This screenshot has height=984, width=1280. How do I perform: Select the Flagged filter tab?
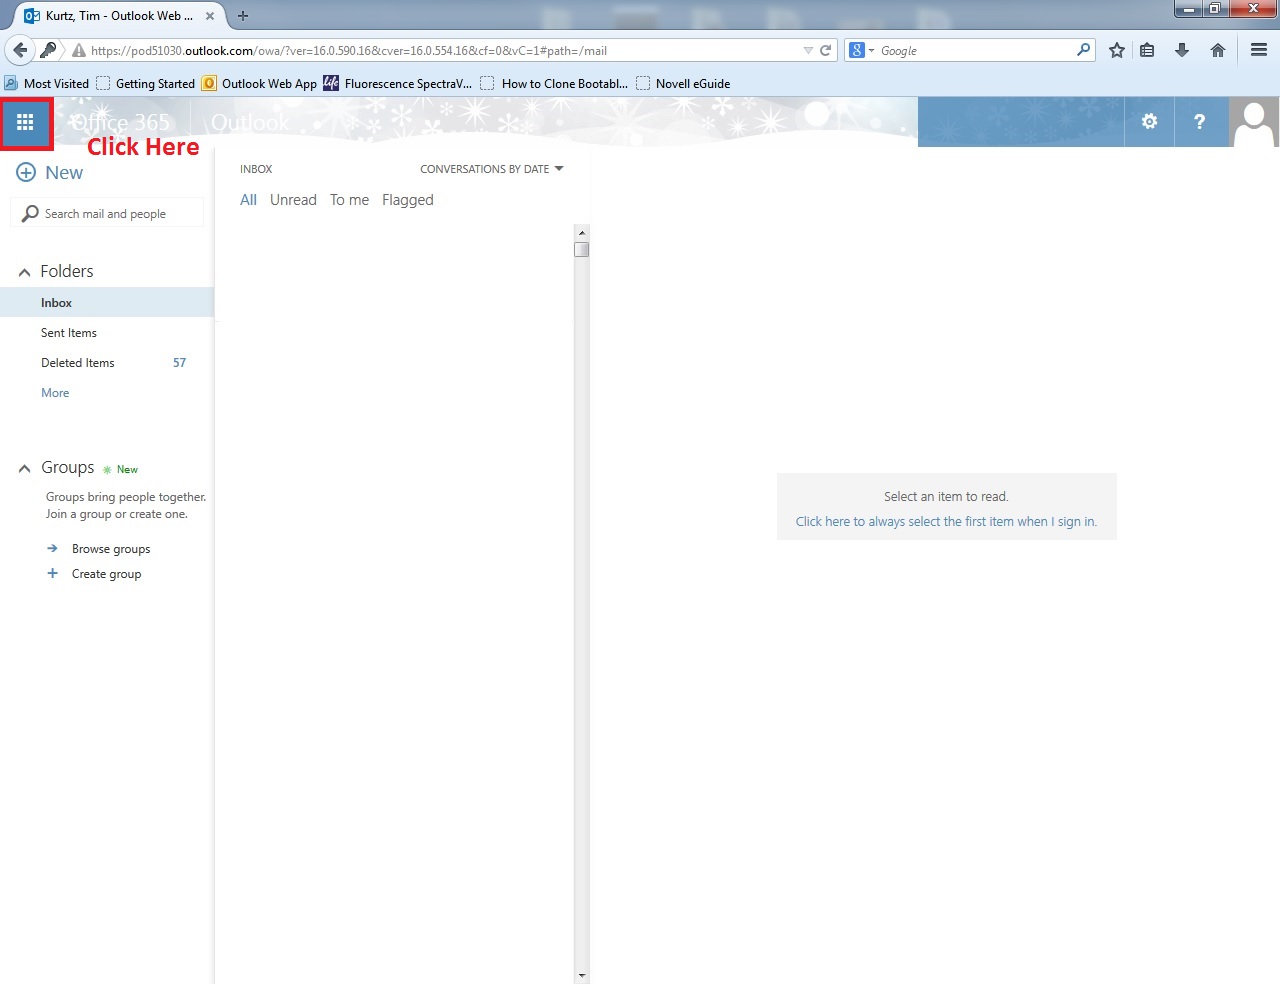[x=407, y=200]
